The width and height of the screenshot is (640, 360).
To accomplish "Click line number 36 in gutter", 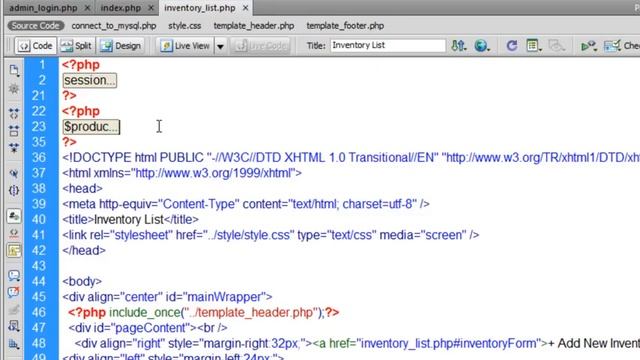I will point(39,158).
